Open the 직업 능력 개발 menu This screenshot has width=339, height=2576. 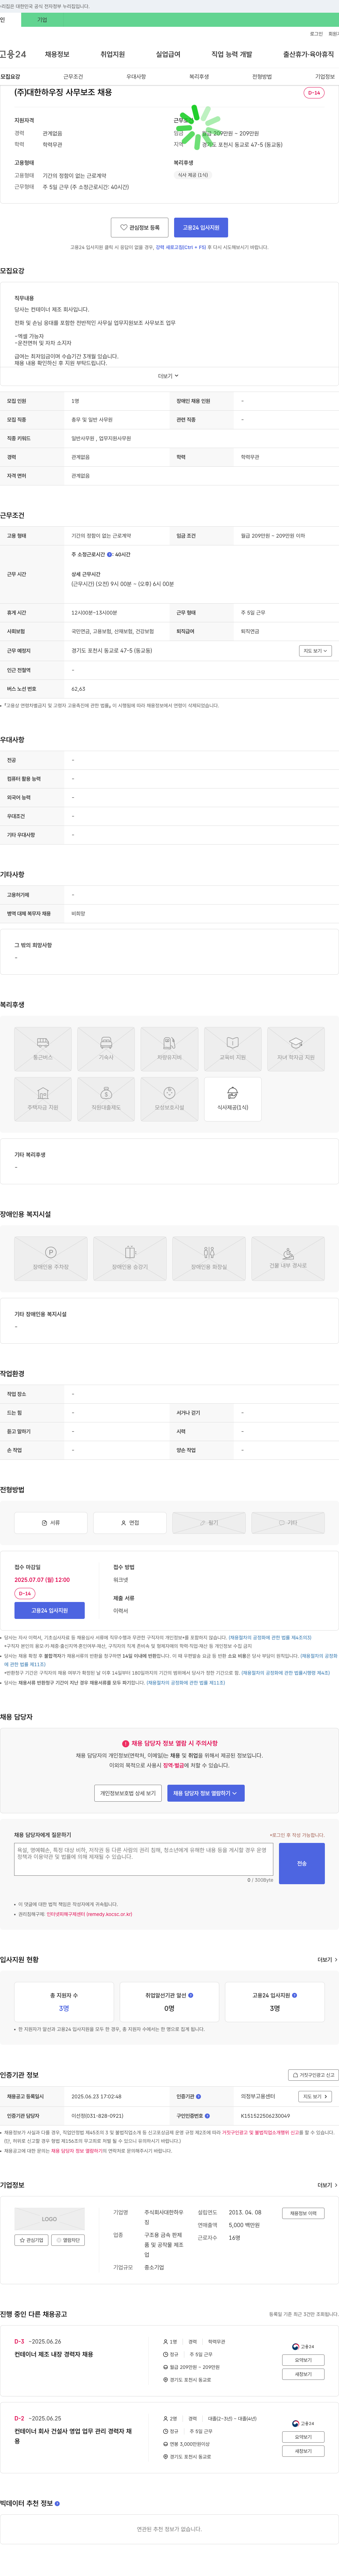coord(232,54)
